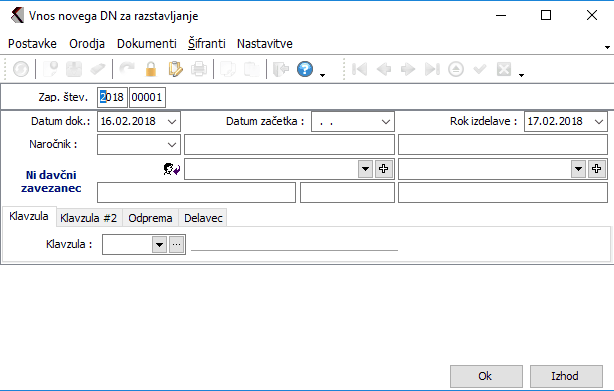Screen dimensions: 614x391
Task: Click the undo arrow toolbar icon
Action: click(127, 69)
